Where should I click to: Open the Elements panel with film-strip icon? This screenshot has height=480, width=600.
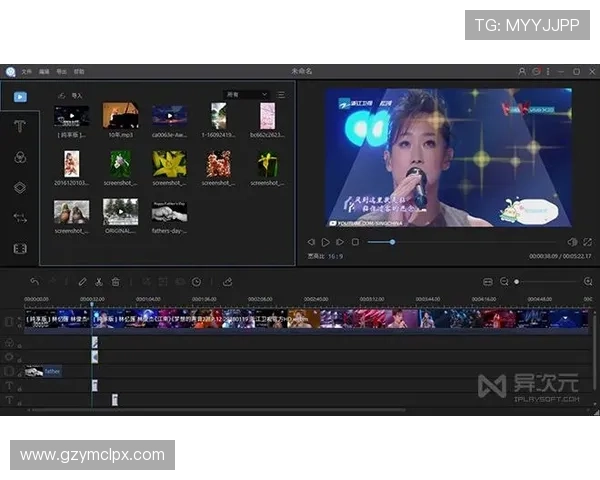point(20,248)
